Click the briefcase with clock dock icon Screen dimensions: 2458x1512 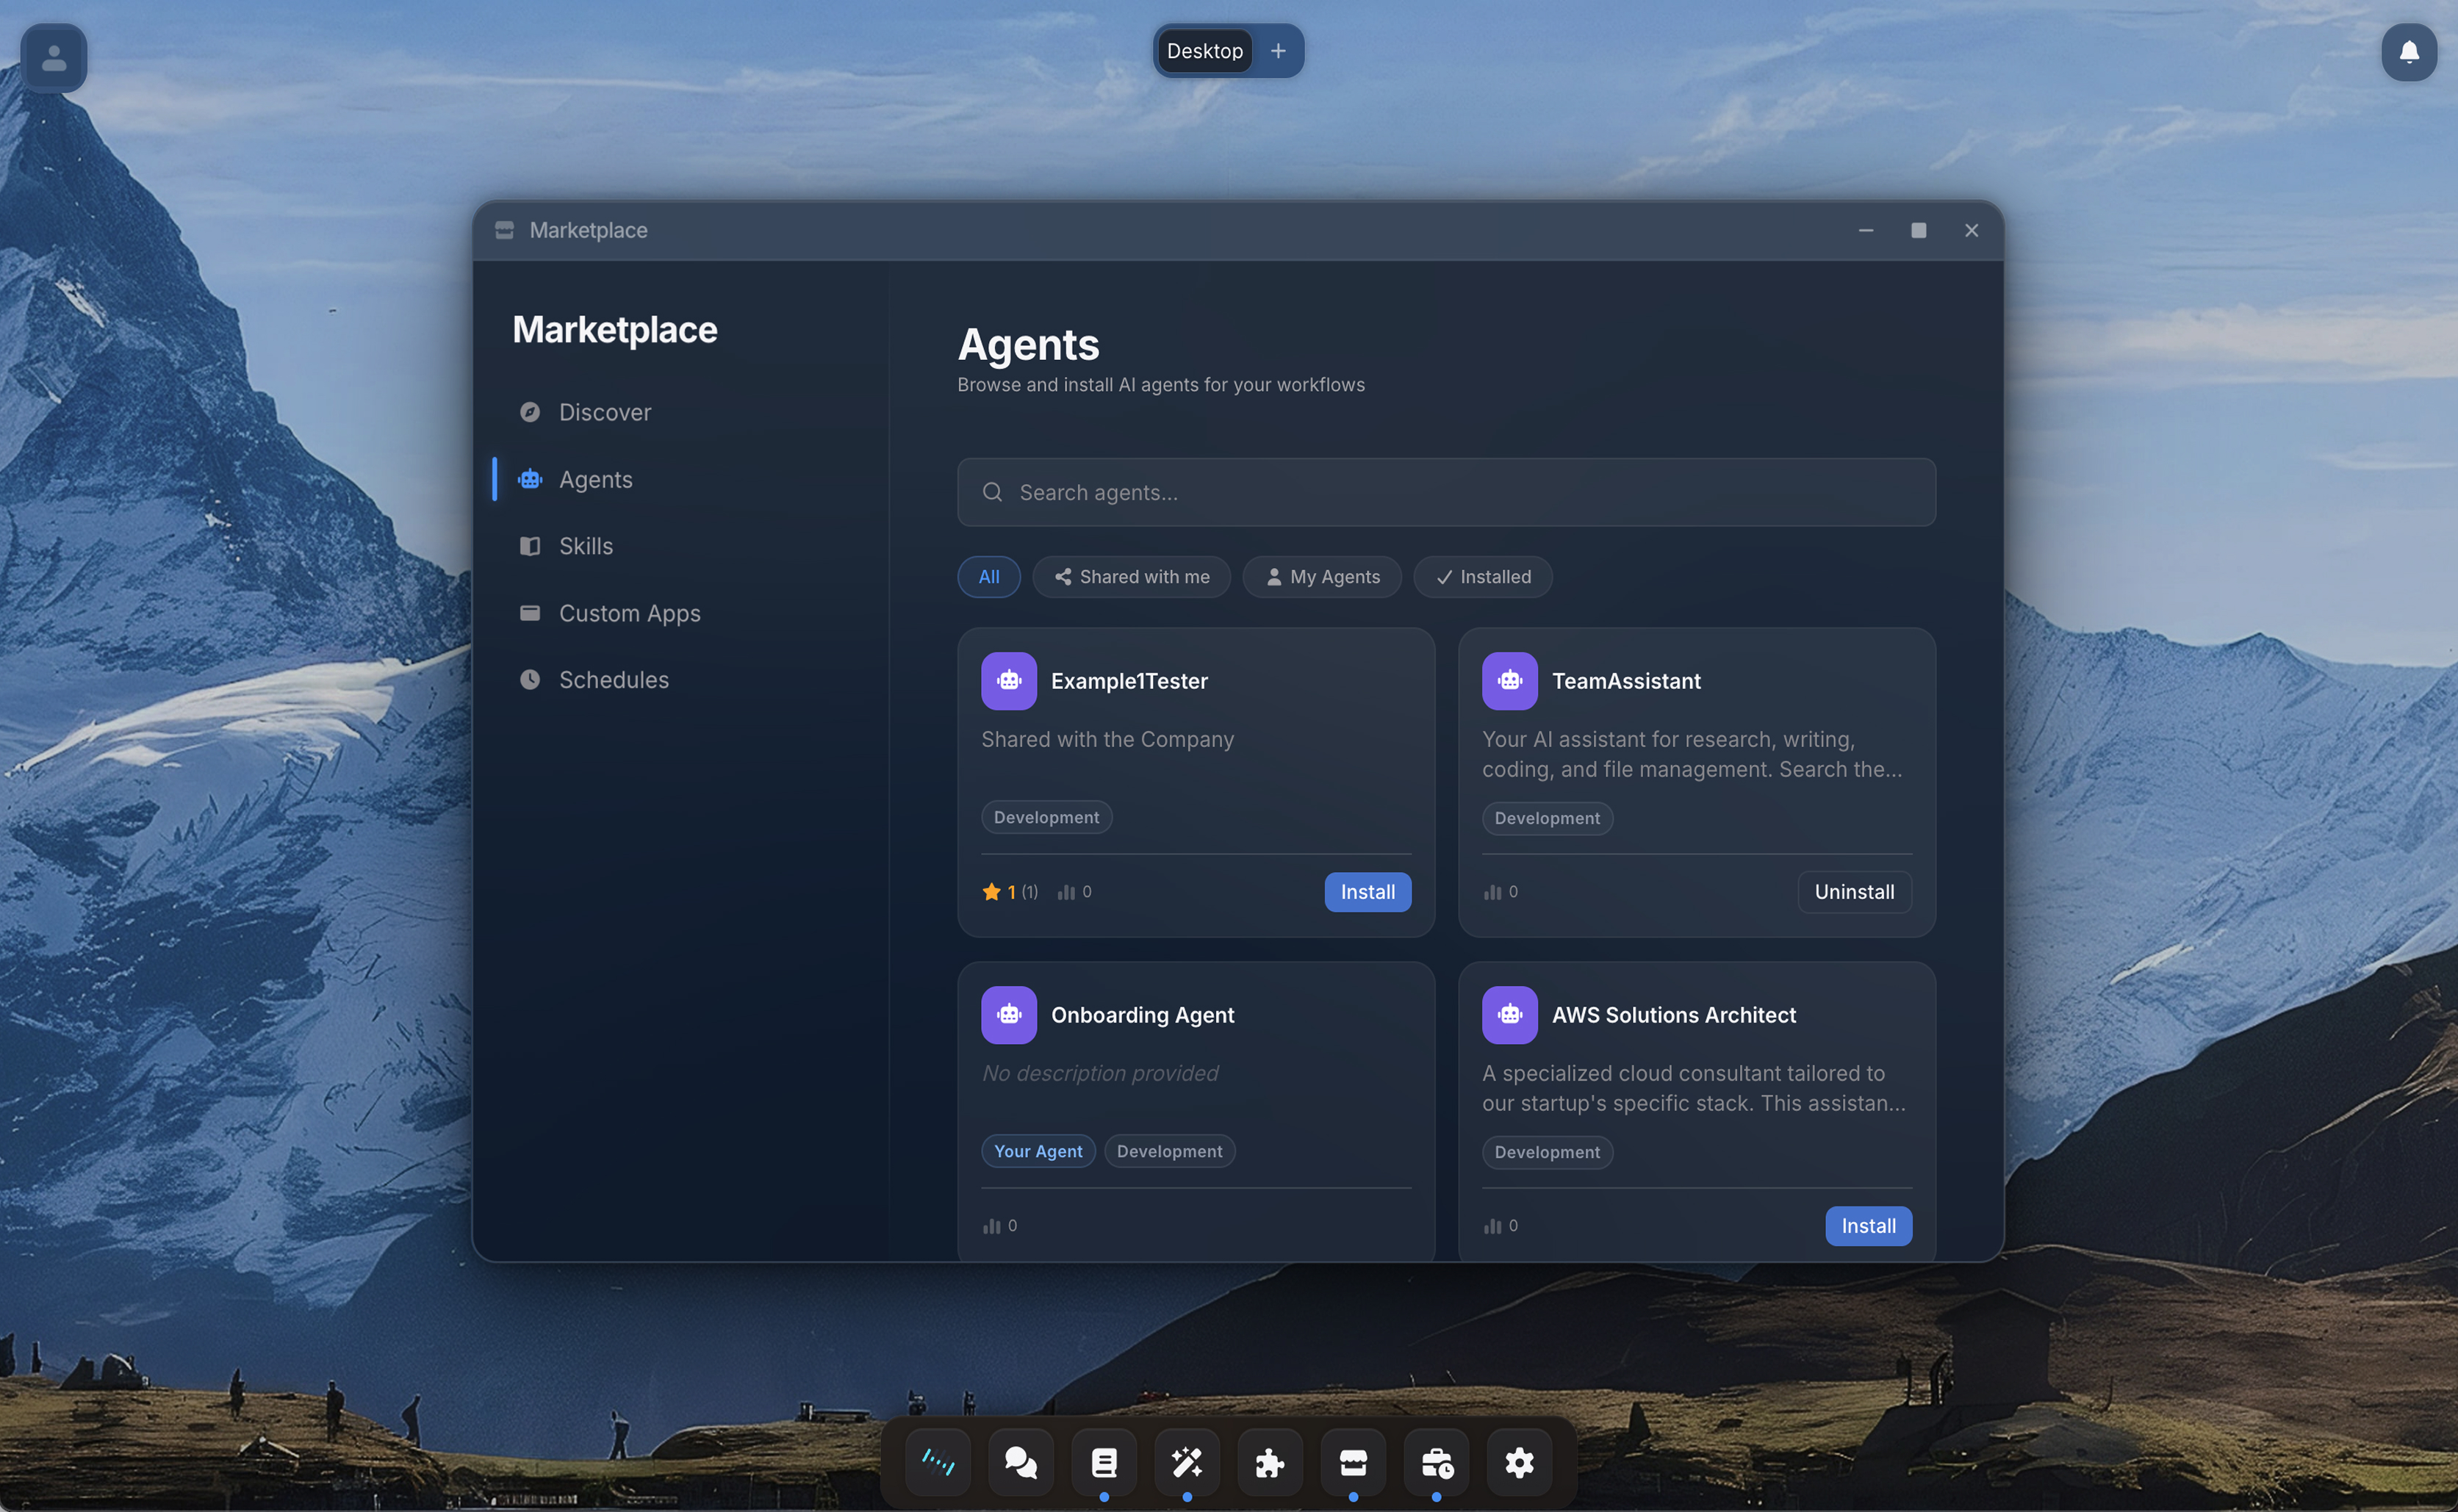coord(1436,1462)
